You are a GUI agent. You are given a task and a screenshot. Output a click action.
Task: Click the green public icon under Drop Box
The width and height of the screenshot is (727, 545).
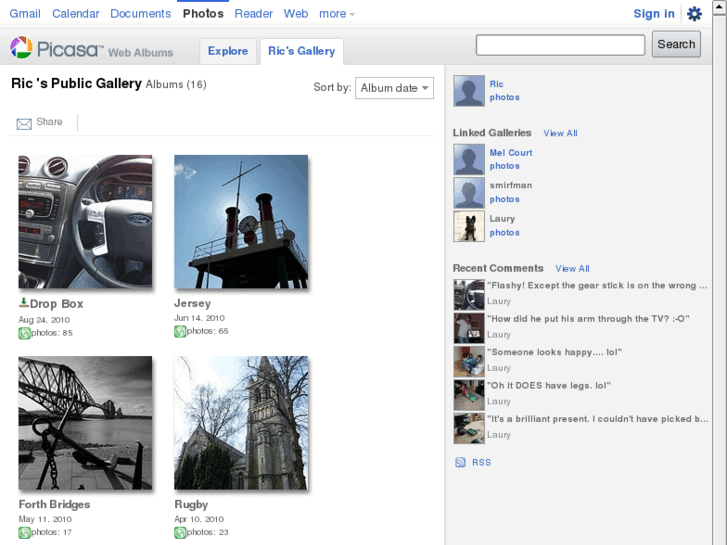(24, 333)
